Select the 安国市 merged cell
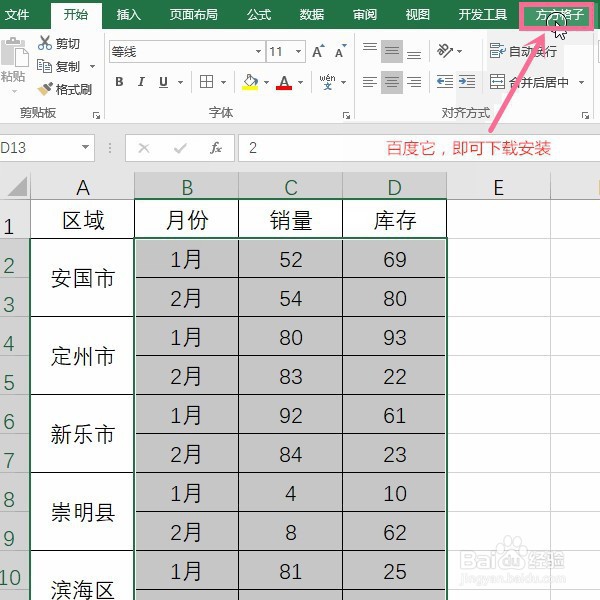Viewport: 600px width, 600px height. pyautogui.click(x=82, y=278)
